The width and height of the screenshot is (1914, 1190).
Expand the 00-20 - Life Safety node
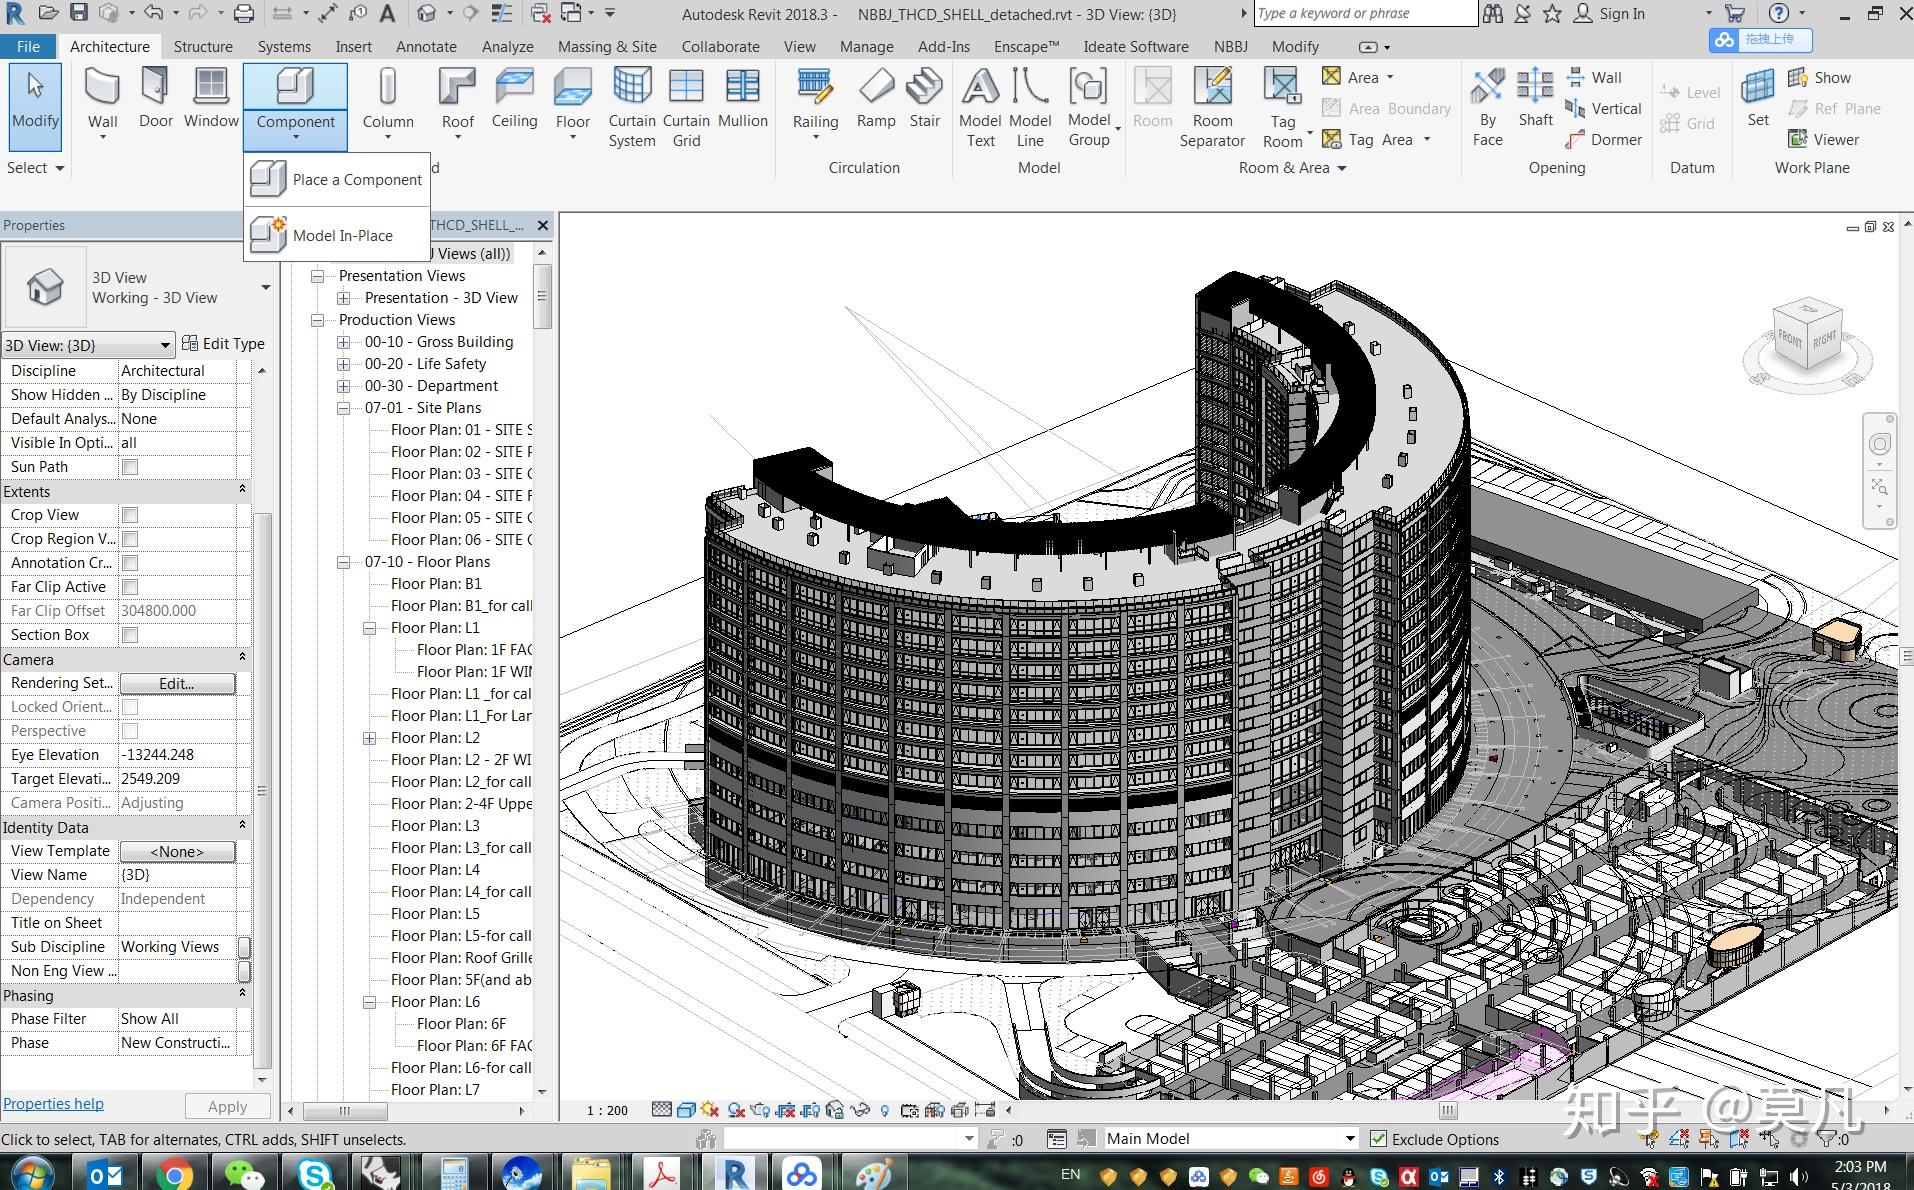point(344,364)
